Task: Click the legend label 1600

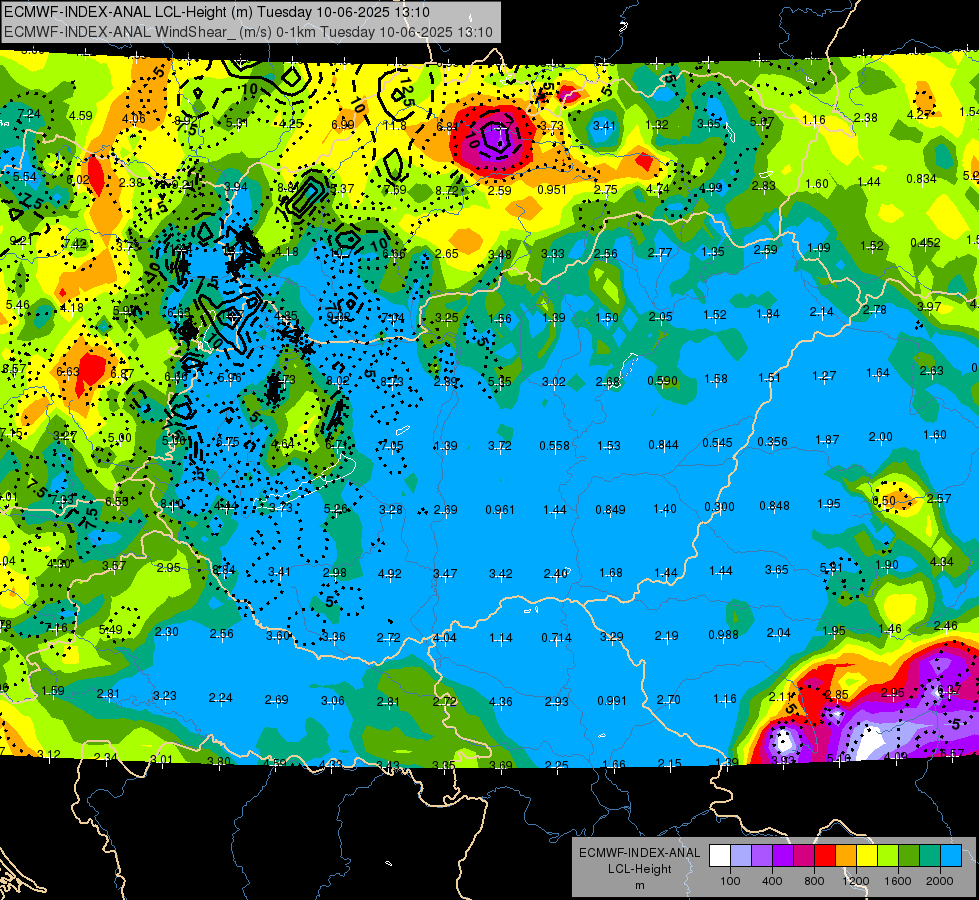Action: (x=897, y=881)
